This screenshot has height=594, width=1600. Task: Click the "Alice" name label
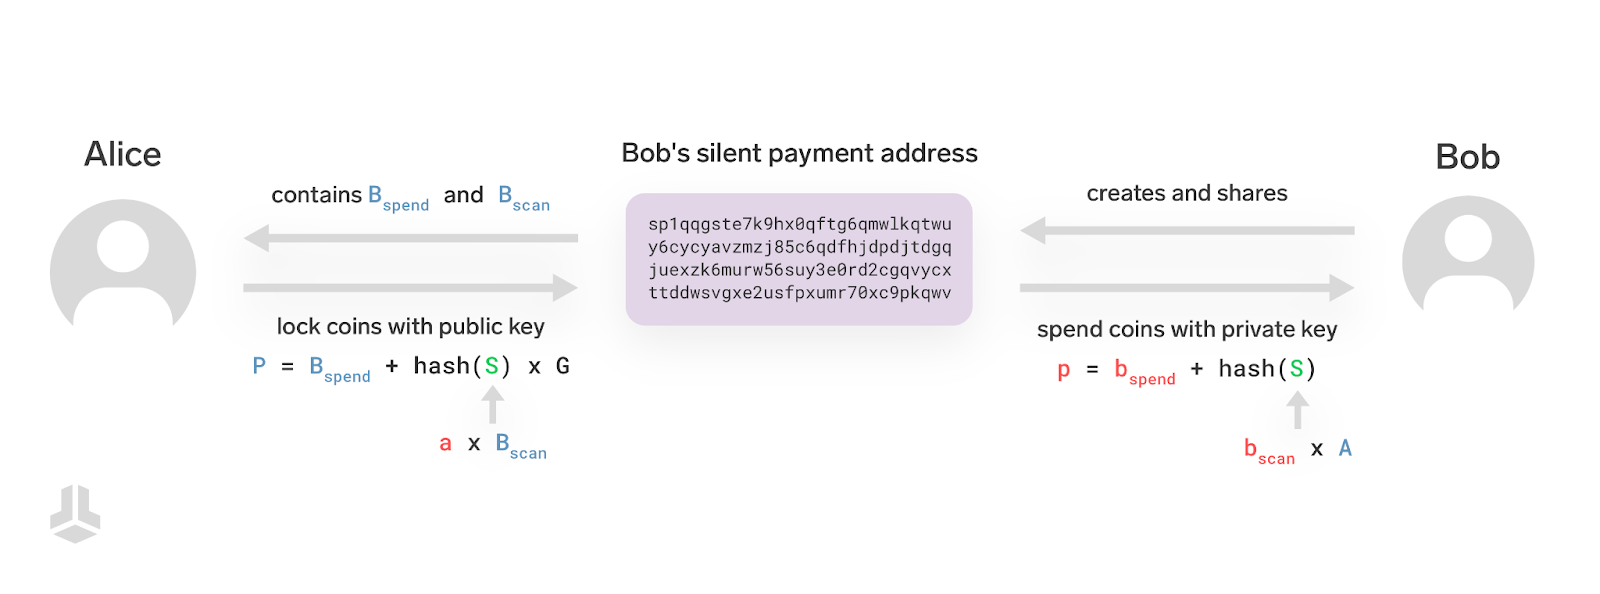pos(122,154)
